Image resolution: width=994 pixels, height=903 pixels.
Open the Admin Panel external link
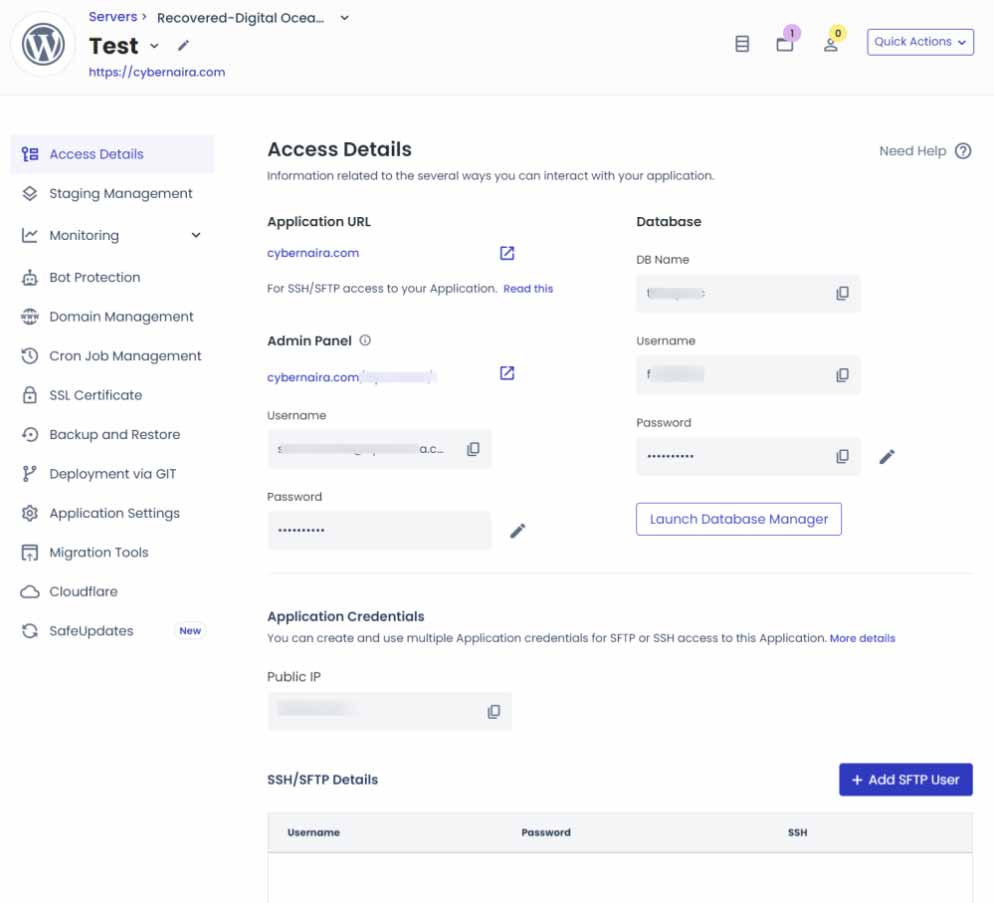click(x=507, y=372)
